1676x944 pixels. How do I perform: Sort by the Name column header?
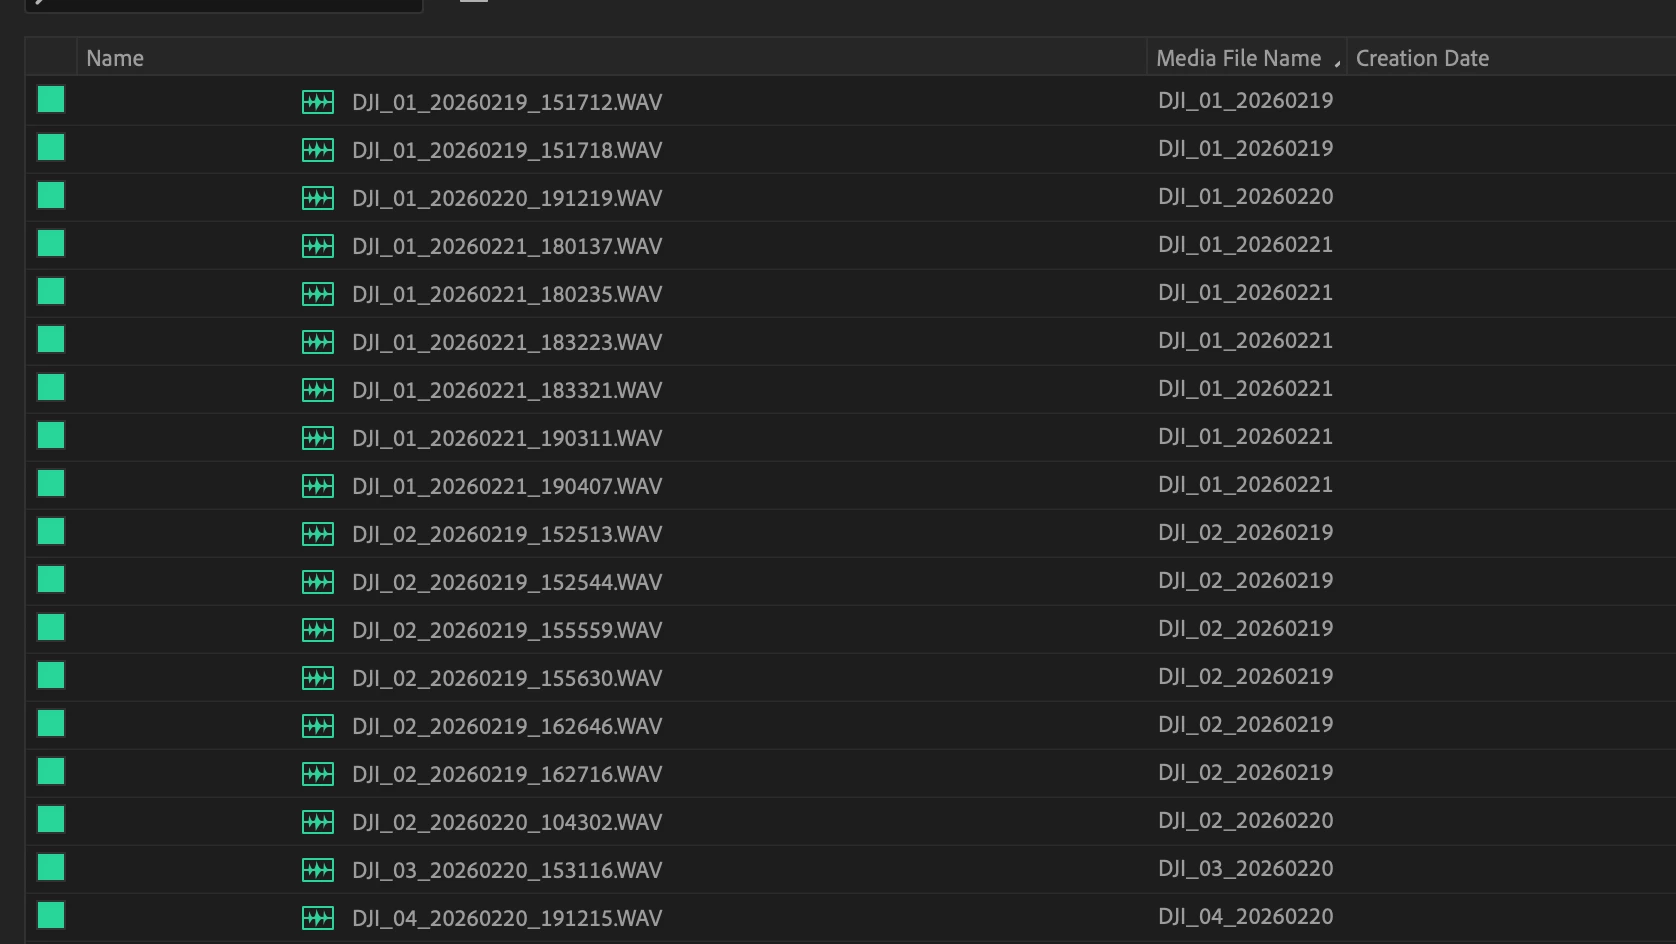611,58
